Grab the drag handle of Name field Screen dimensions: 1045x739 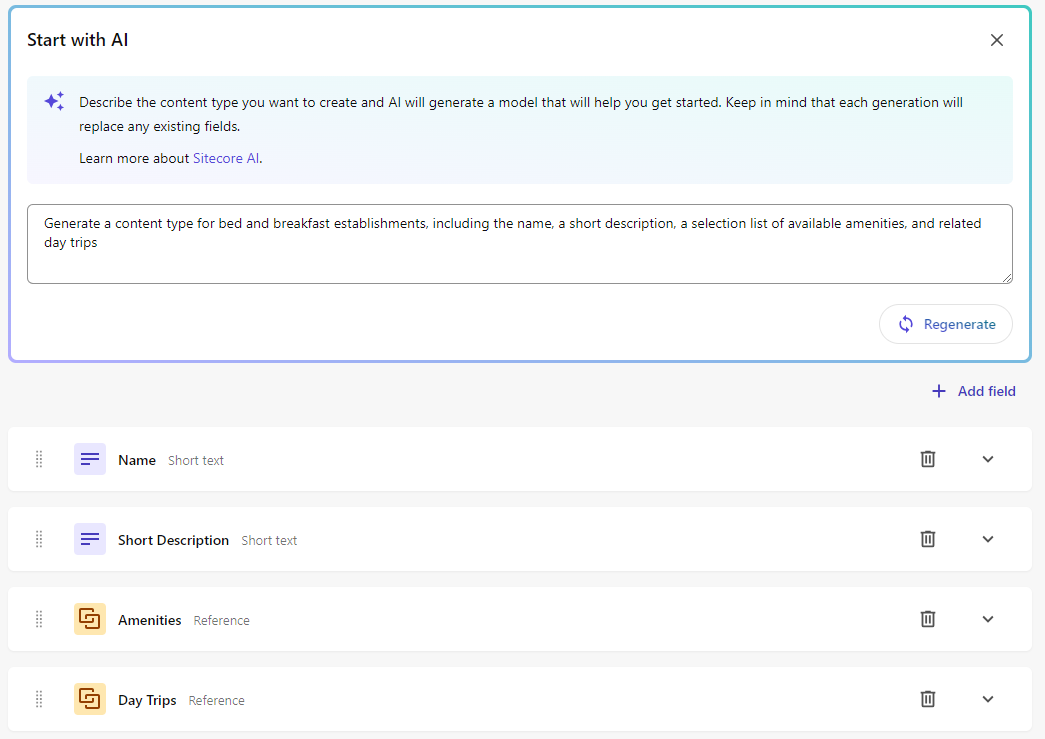[x=39, y=459]
